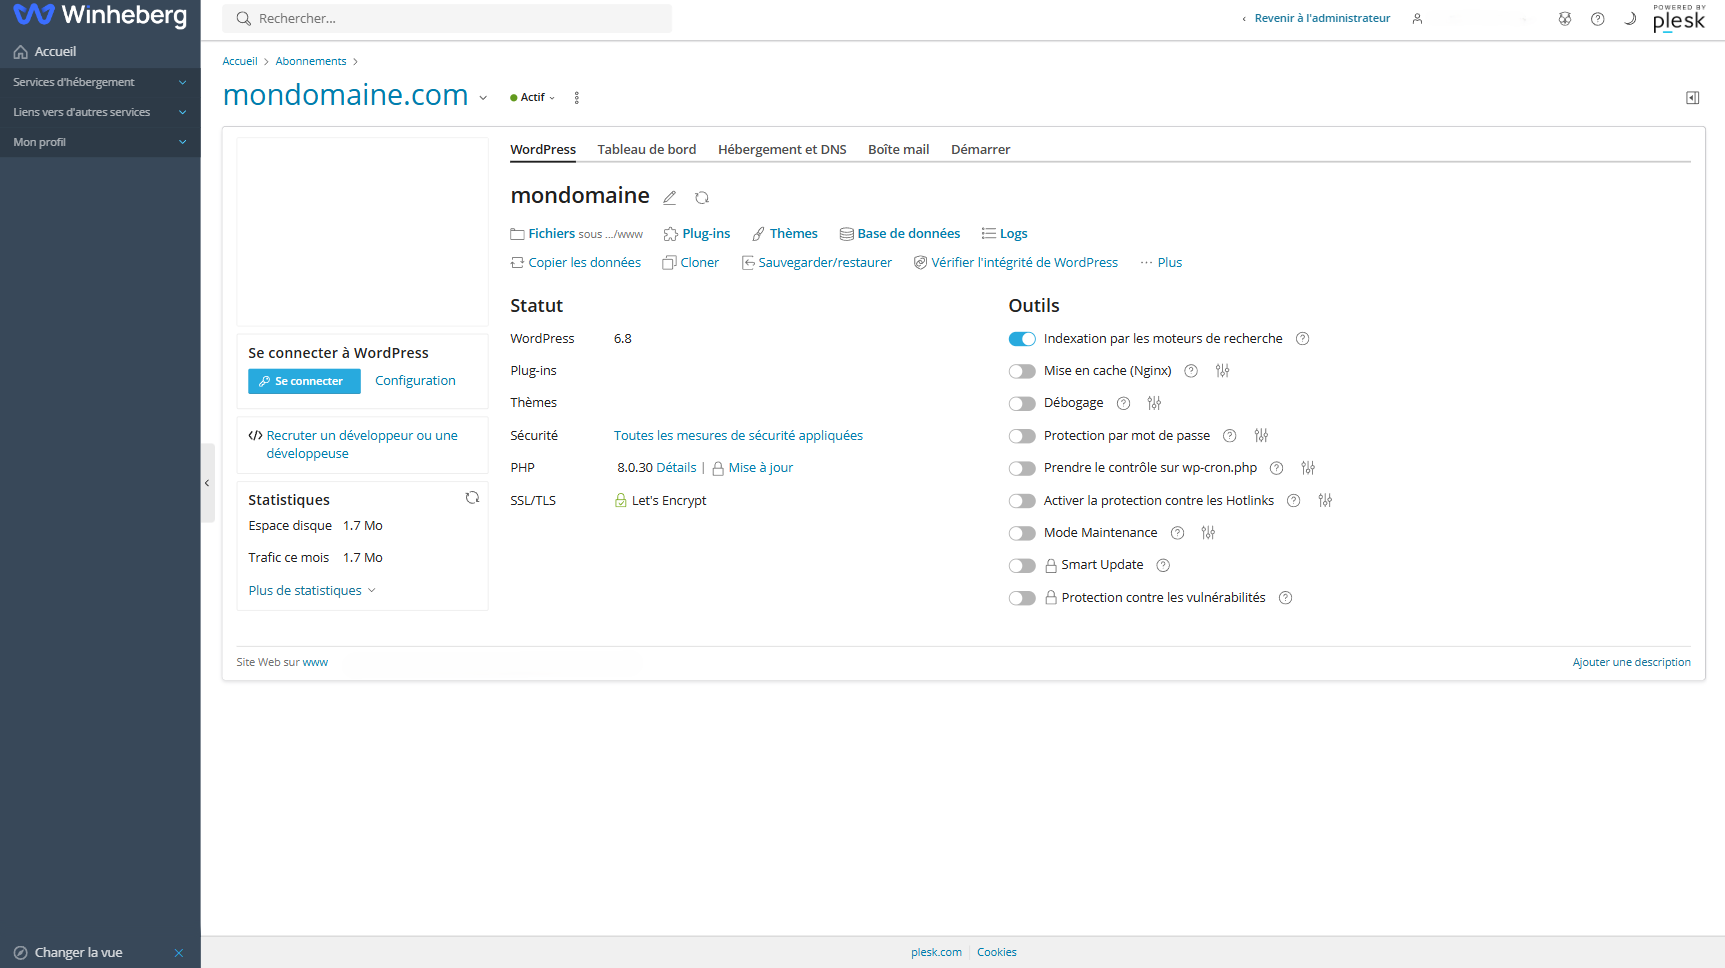Viewport: 1725px width, 968px height.
Task: Click the sidebar panel toggle icon at right
Action: (x=1692, y=98)
